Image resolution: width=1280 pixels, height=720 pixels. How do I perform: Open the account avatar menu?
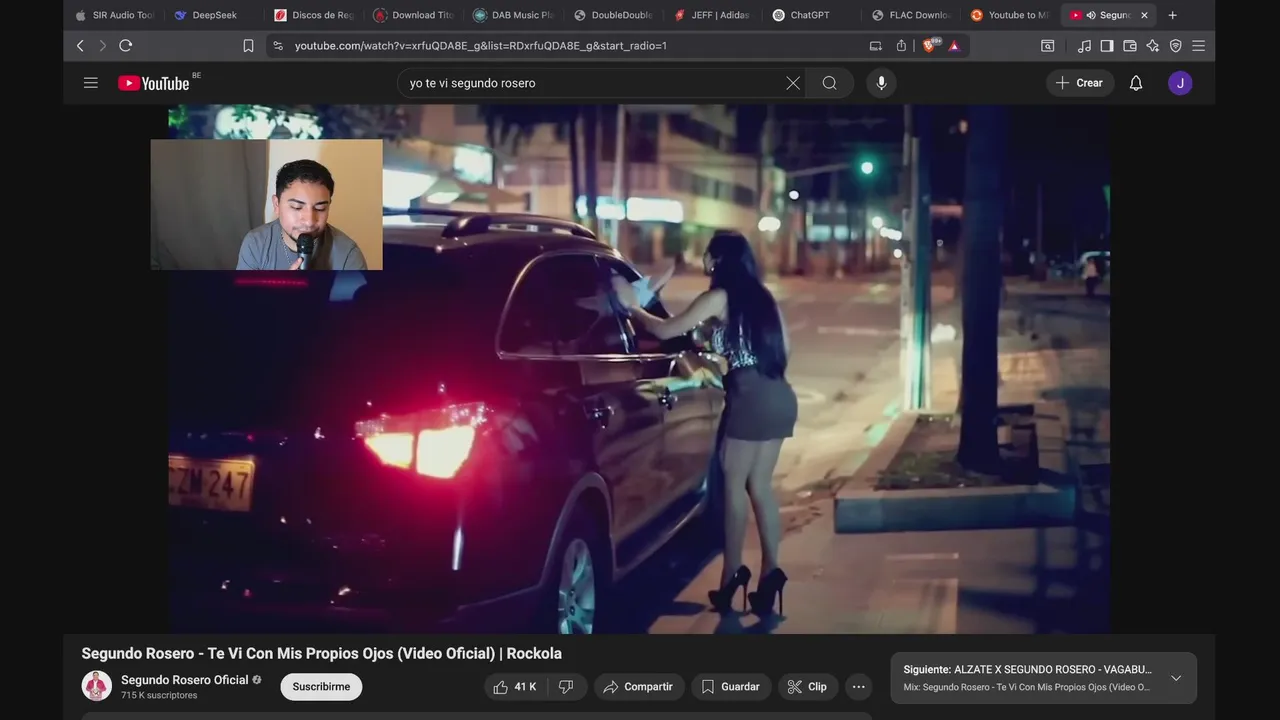[1180, 83]
